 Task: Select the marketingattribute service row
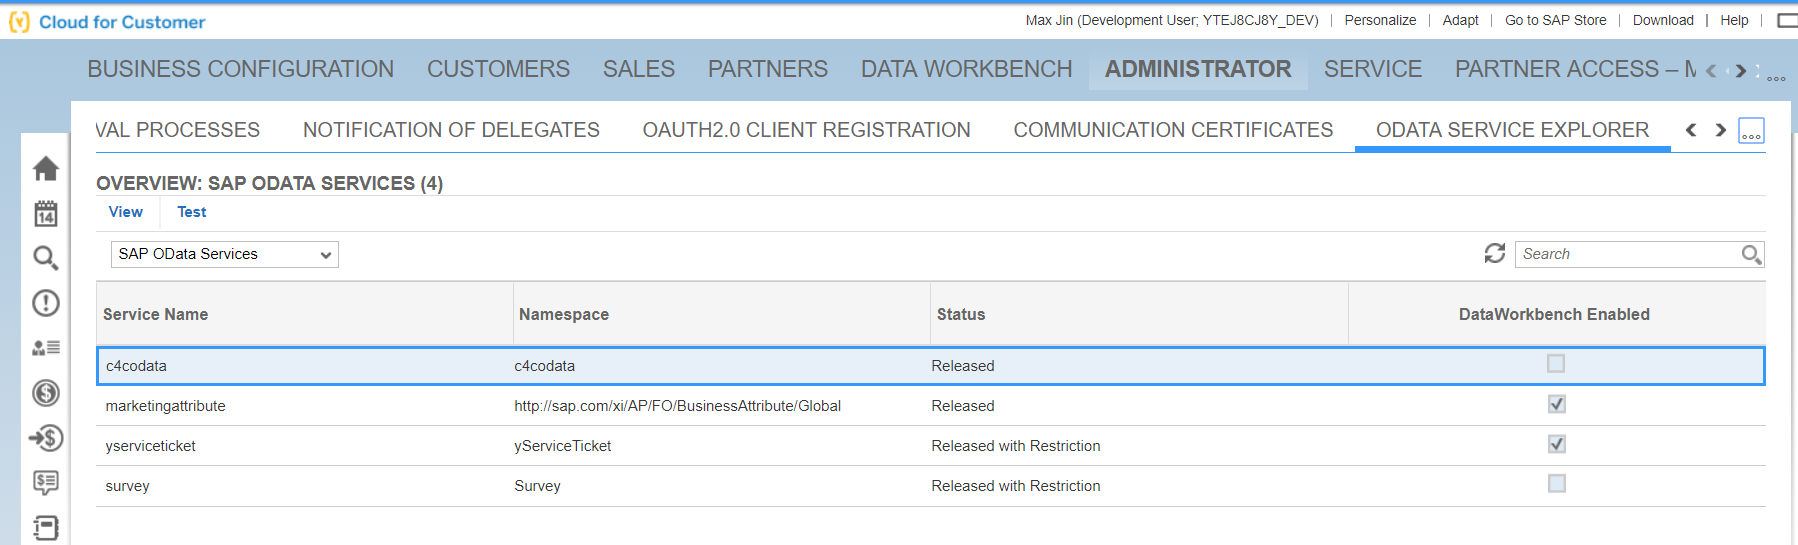[930, 406]
